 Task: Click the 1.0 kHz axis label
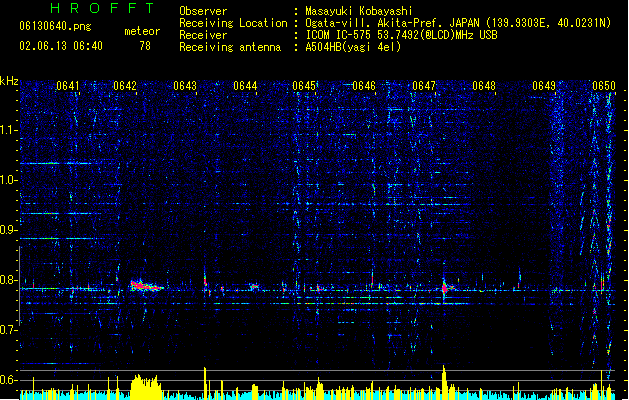(x=9, y=180)
